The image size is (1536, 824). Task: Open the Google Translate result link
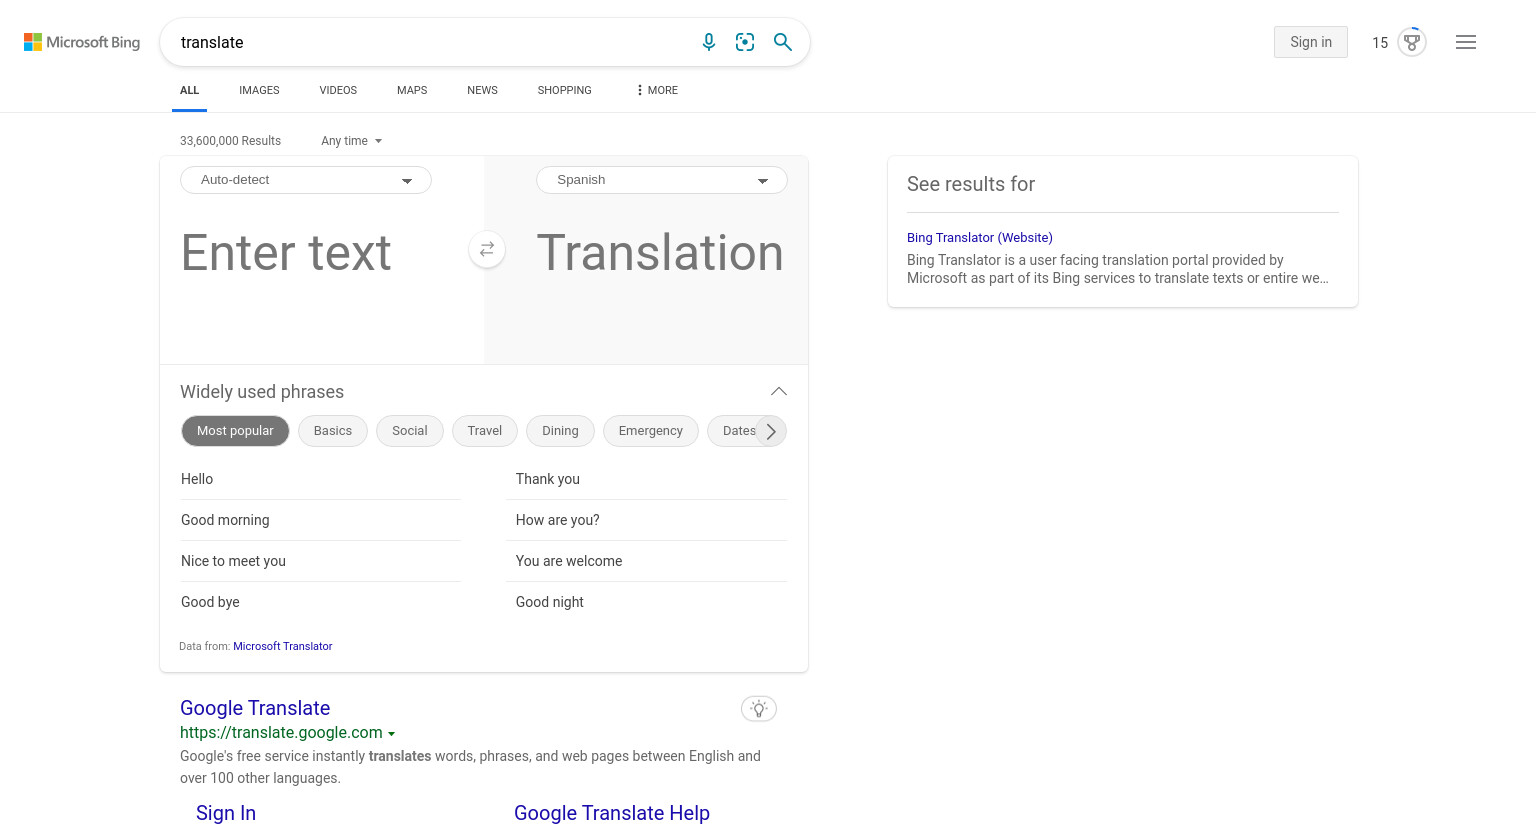tap(255, 708)
